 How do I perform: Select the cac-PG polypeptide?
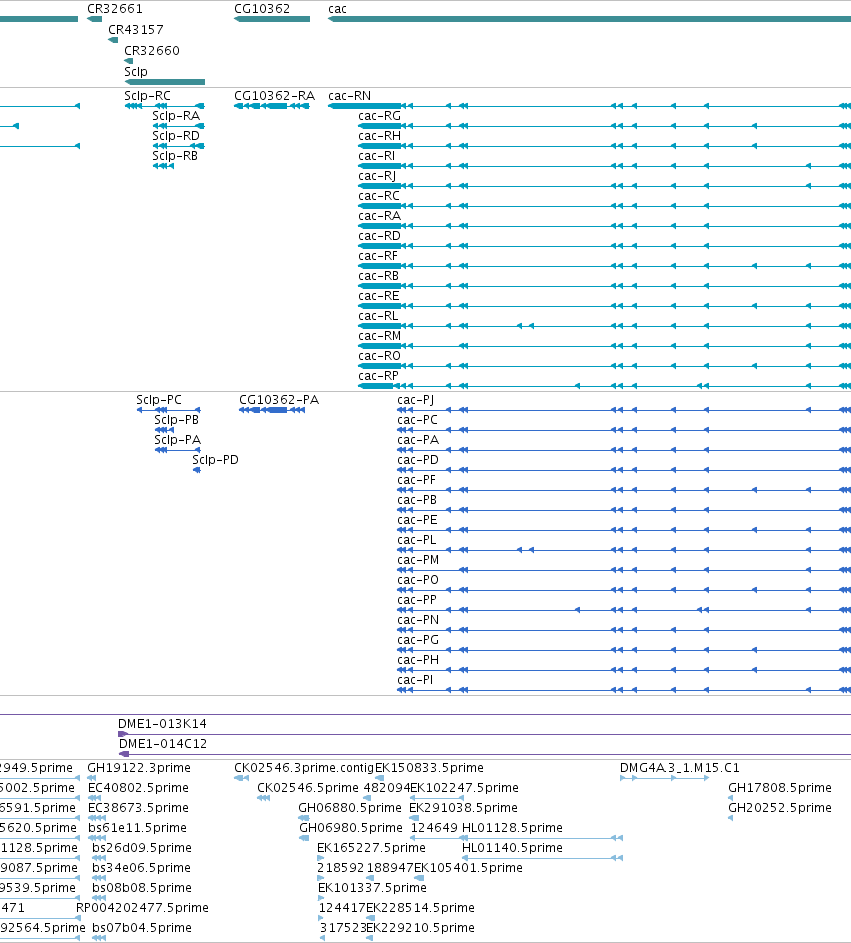[x=624, y=650]
